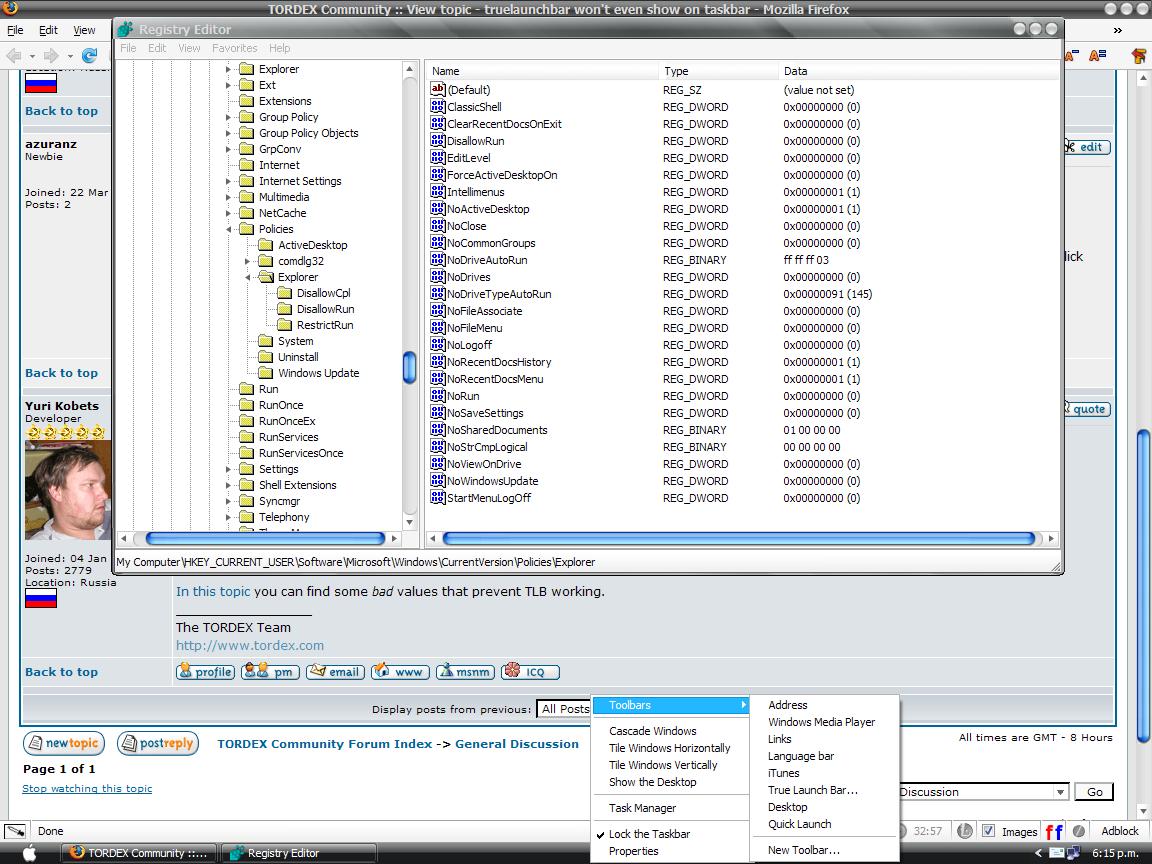This screenshot has width=1152, height=864.
Task: Open Task Manager from context menu
Action: (x=642, y=808)
